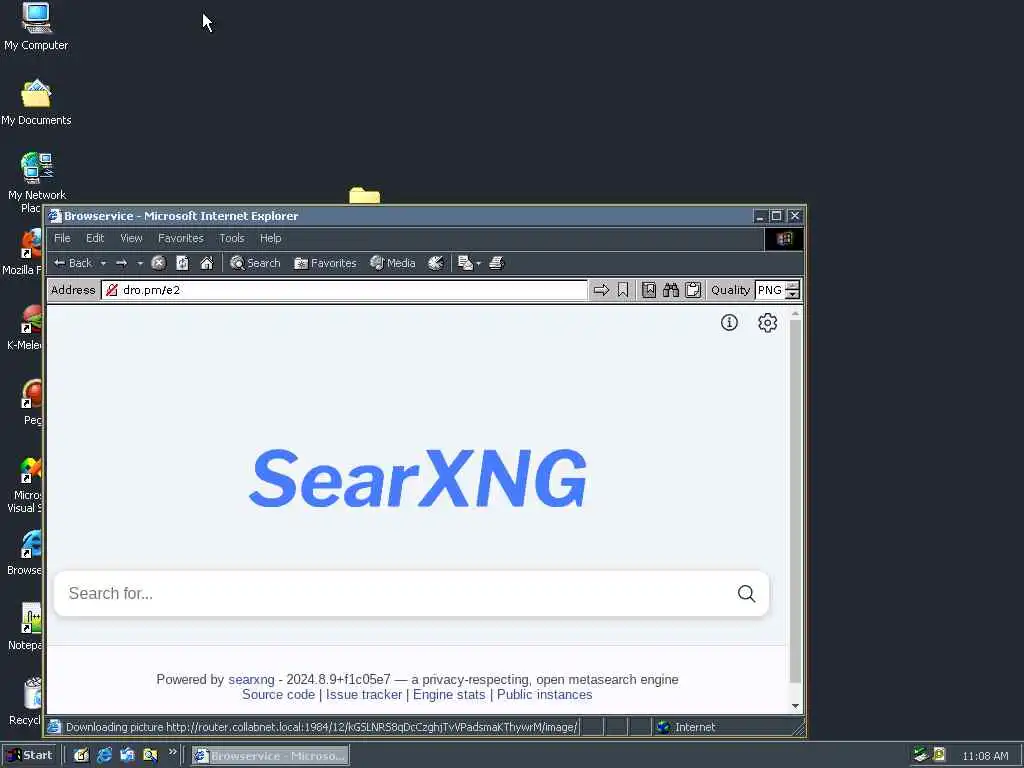Select the Notepad++ desktop shortcut
Image resolution: width=1024 pixels, height=768 pixels.
pos(26,627)
